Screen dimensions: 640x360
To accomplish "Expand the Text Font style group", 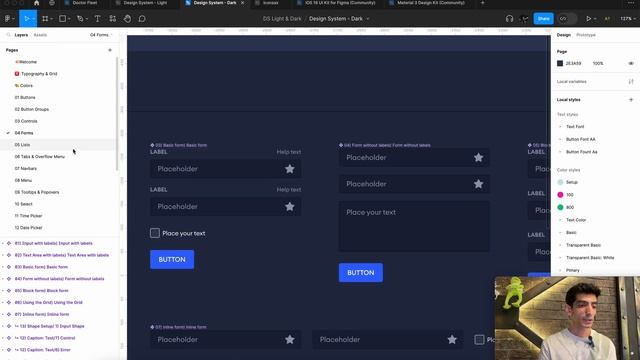I will [560, 127].
